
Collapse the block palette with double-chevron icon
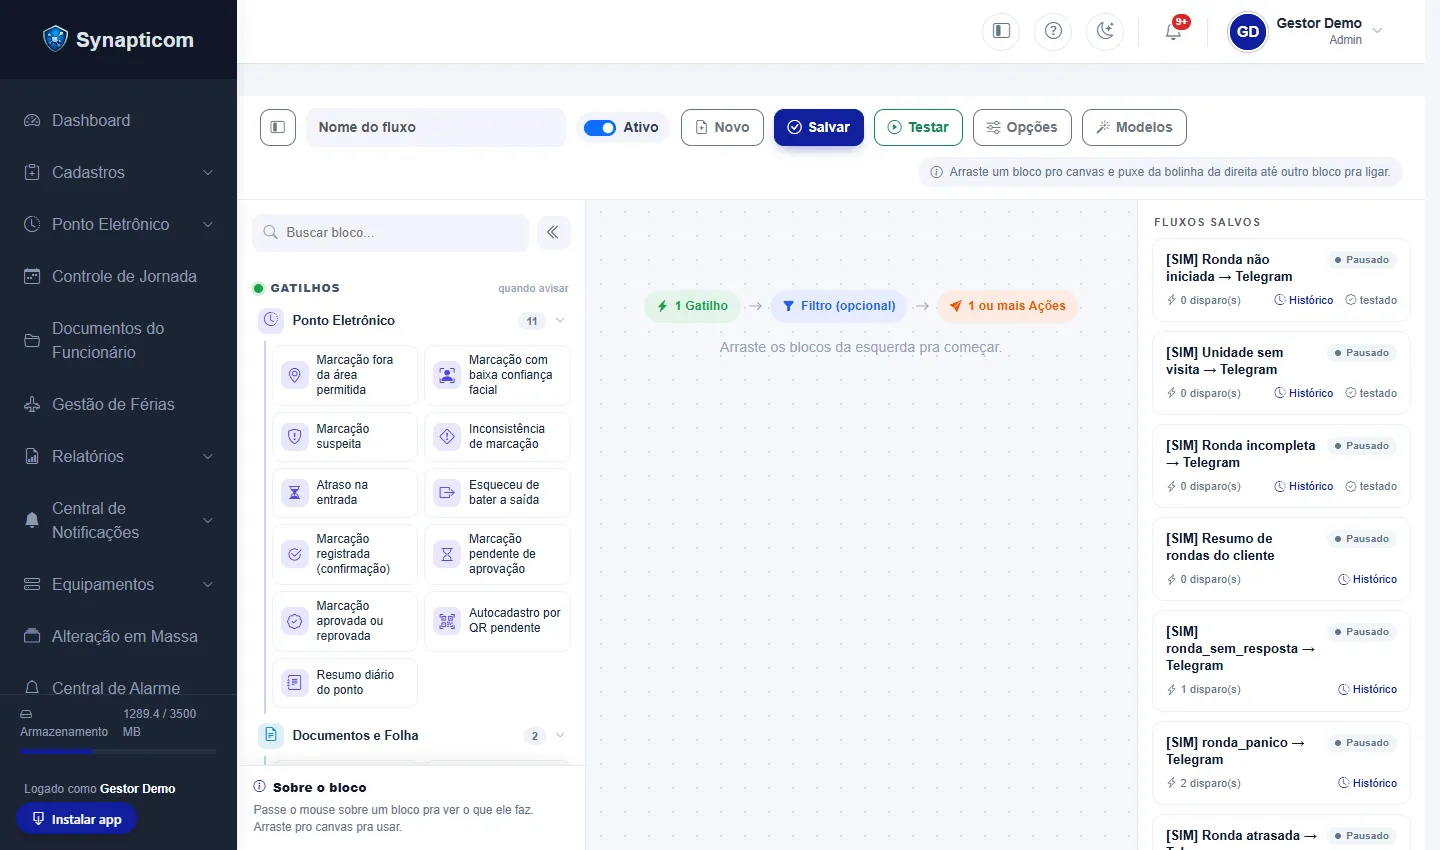553,232
